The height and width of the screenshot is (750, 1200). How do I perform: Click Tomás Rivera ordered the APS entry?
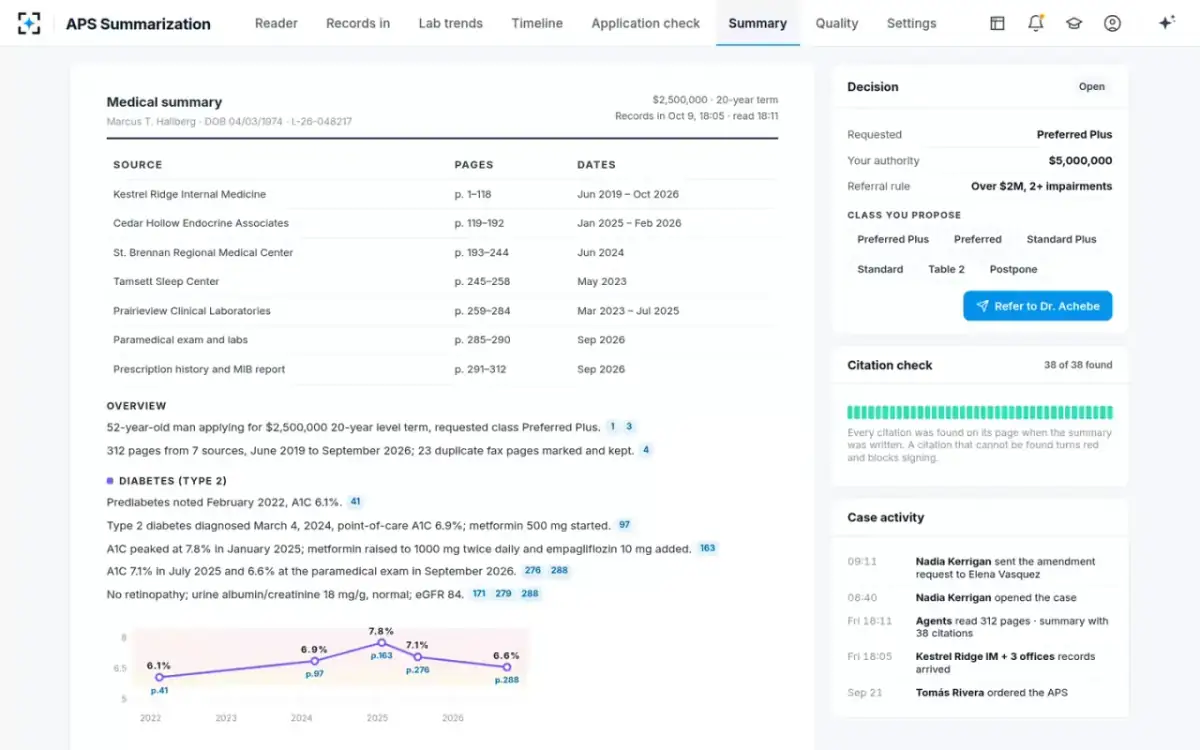980,693
